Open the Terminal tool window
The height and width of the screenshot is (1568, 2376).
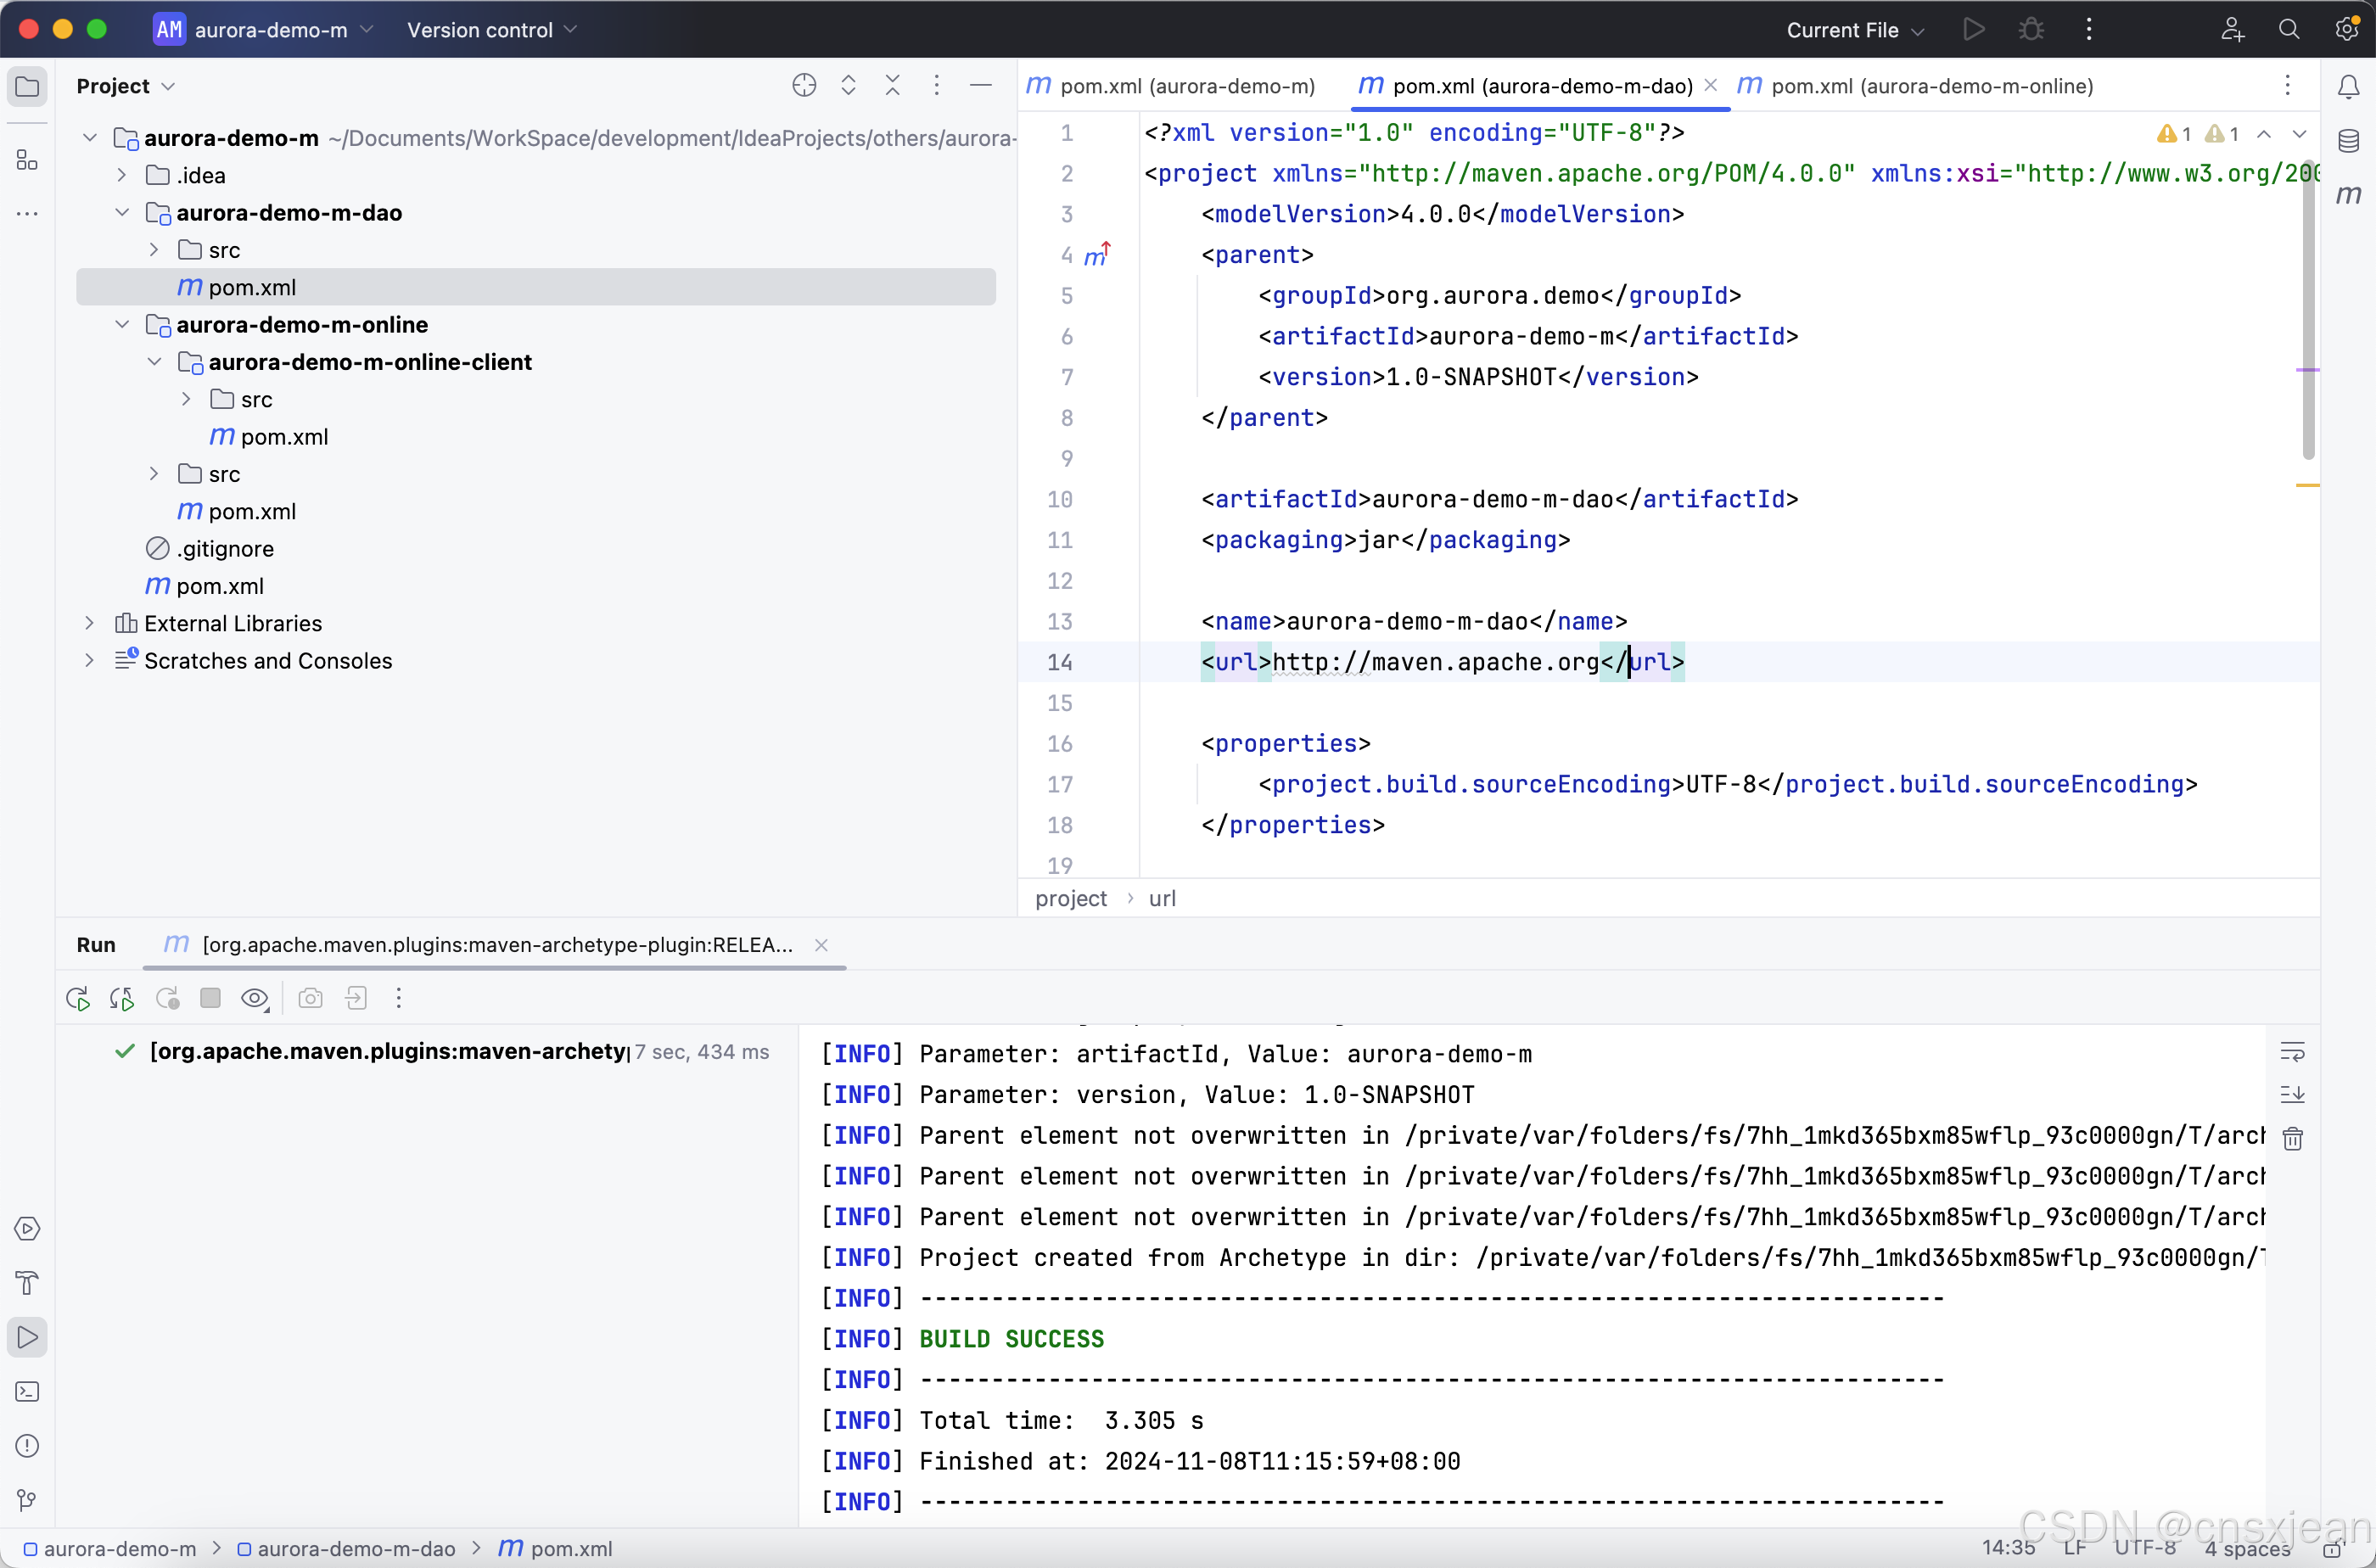point(27,1392)
